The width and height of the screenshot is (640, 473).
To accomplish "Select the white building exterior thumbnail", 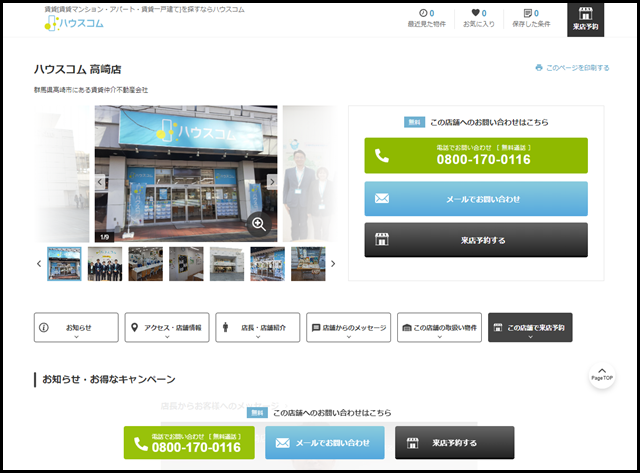I will click(x=227, y=264).
